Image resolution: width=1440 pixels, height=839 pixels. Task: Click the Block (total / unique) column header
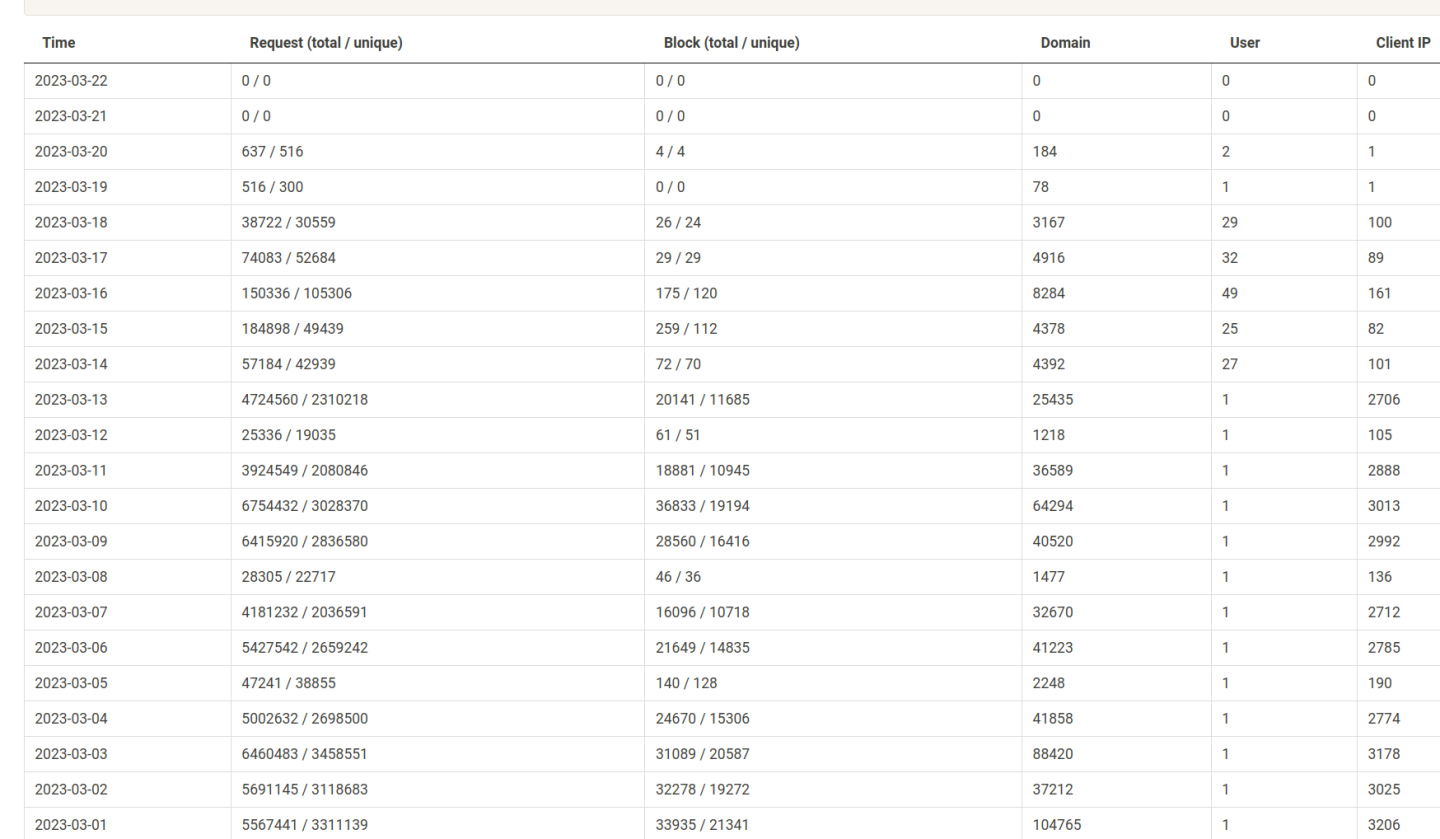click(731, 43)
